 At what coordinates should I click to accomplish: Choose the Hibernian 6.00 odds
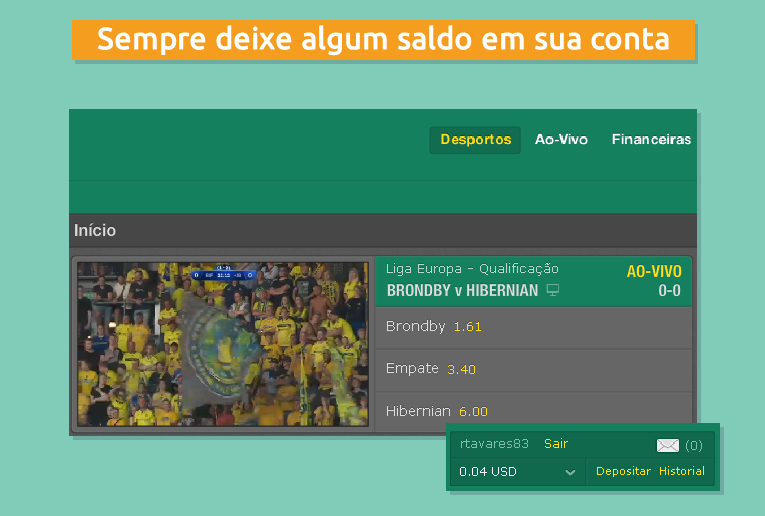pyautogui.click(x=533, y=411)
